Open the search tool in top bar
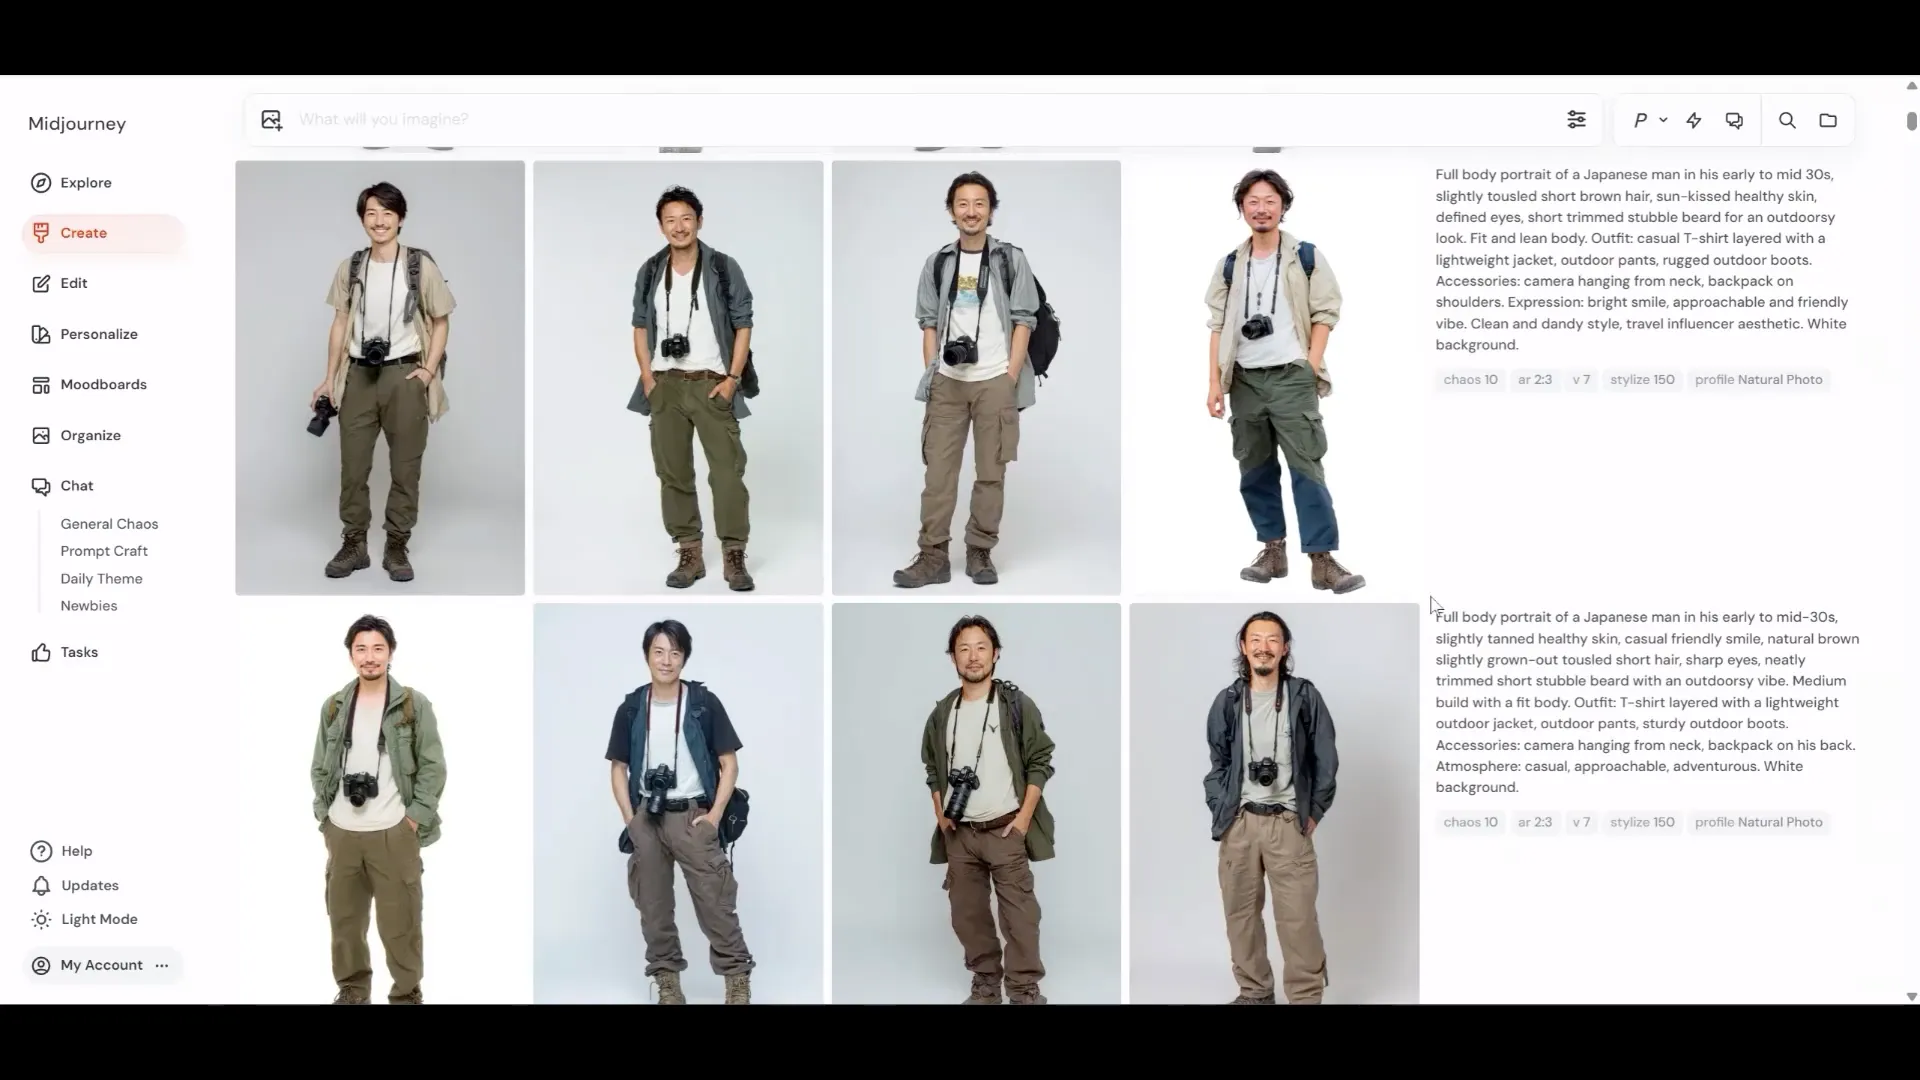 pyautogui.click(x=1786, y=119)
